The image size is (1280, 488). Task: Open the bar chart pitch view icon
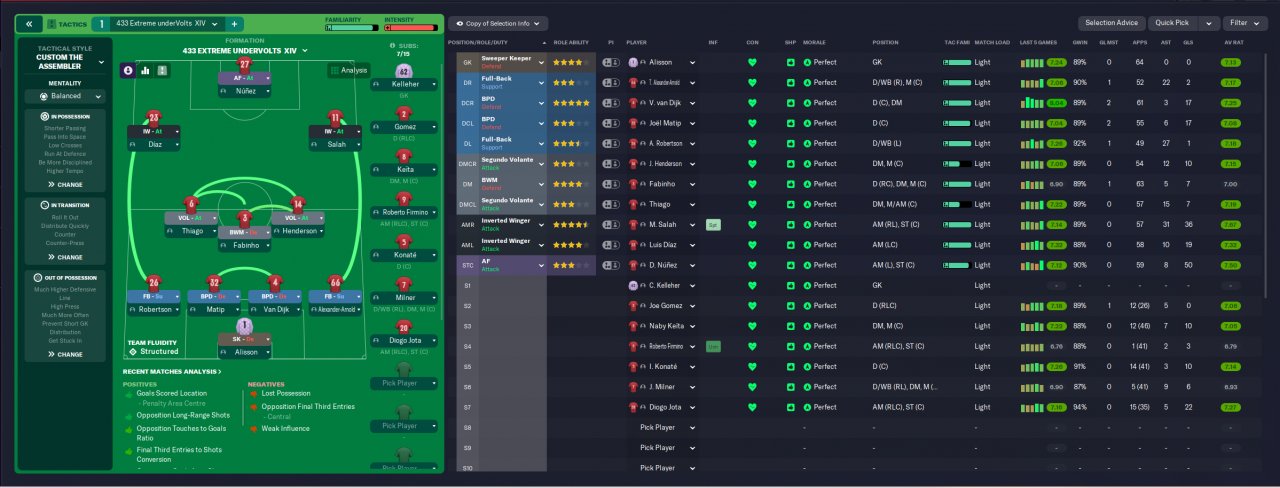coord(145,70)
